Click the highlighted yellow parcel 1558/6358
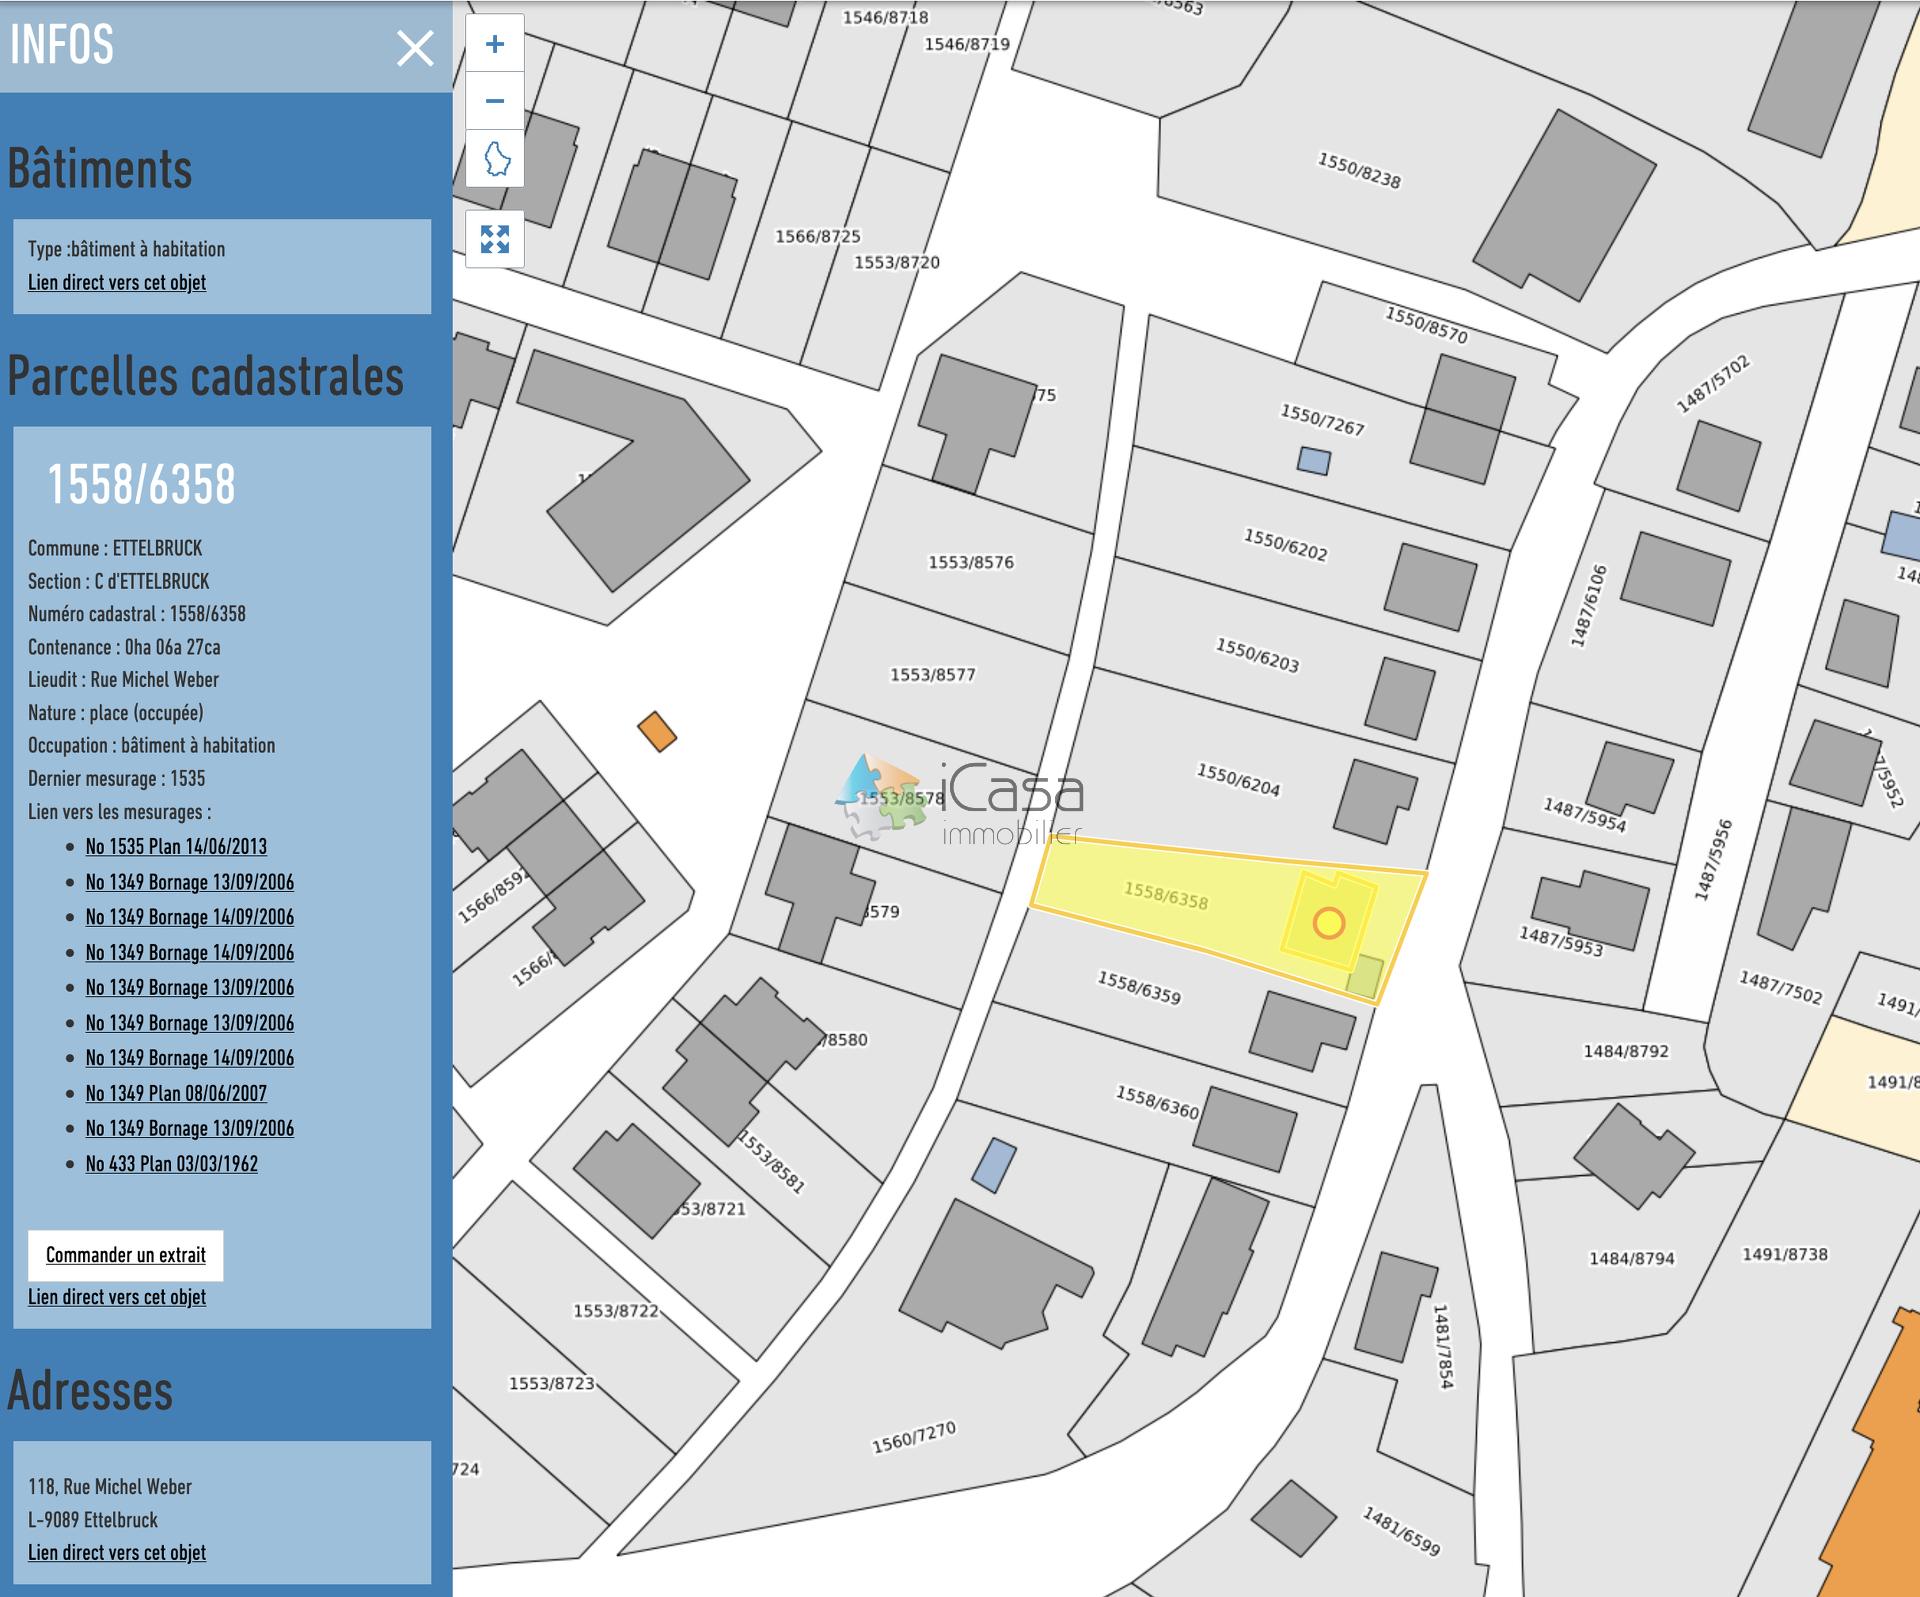1920x1597 pixels. 1165,895
